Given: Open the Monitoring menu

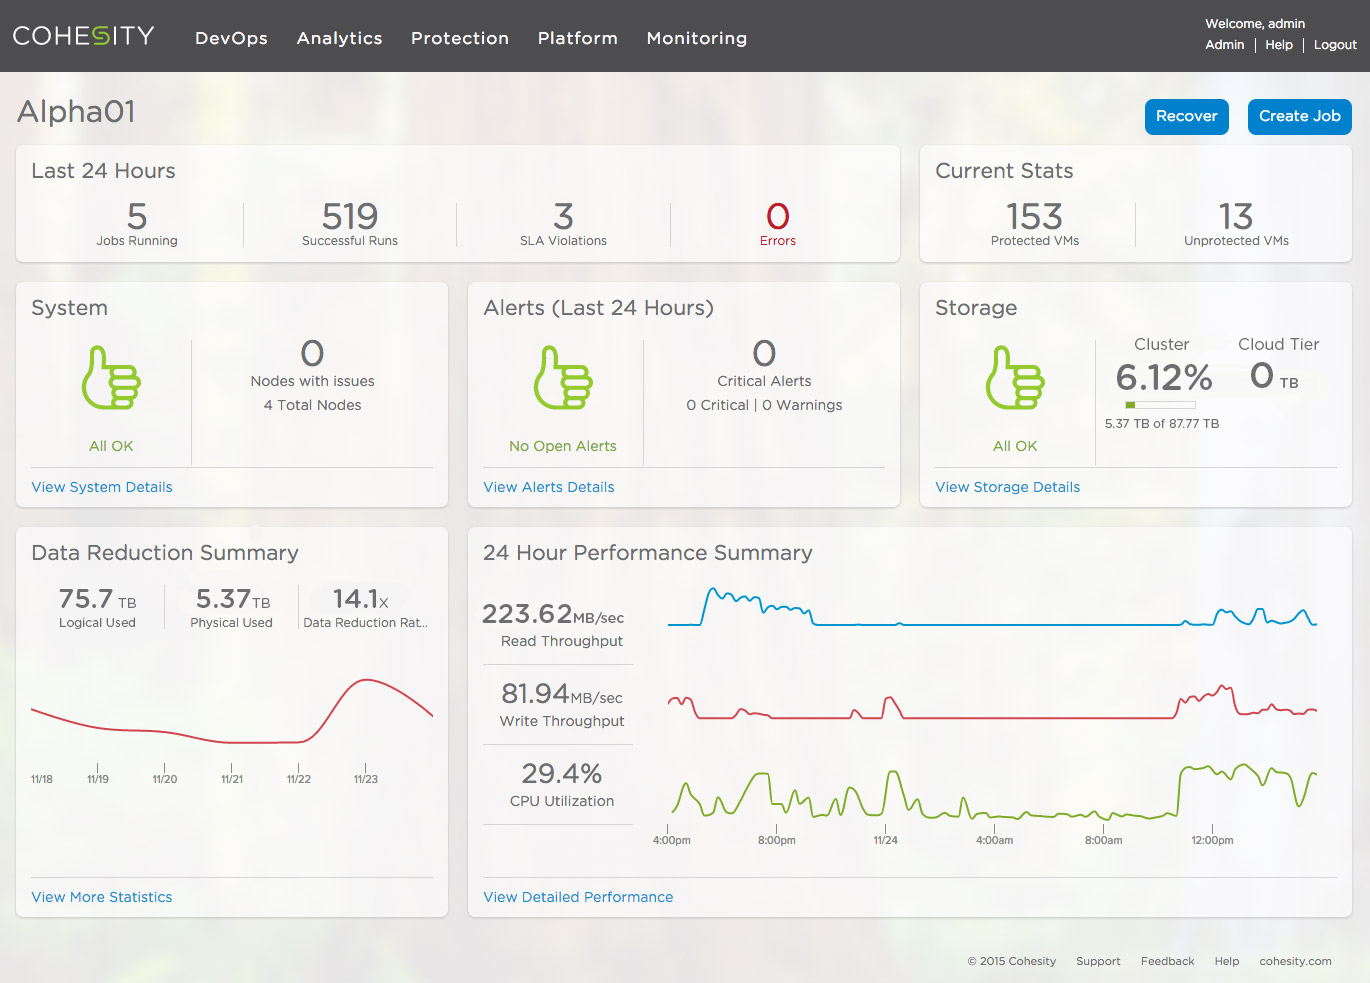Looking at the screenshot, I should (x=696, y=38).
